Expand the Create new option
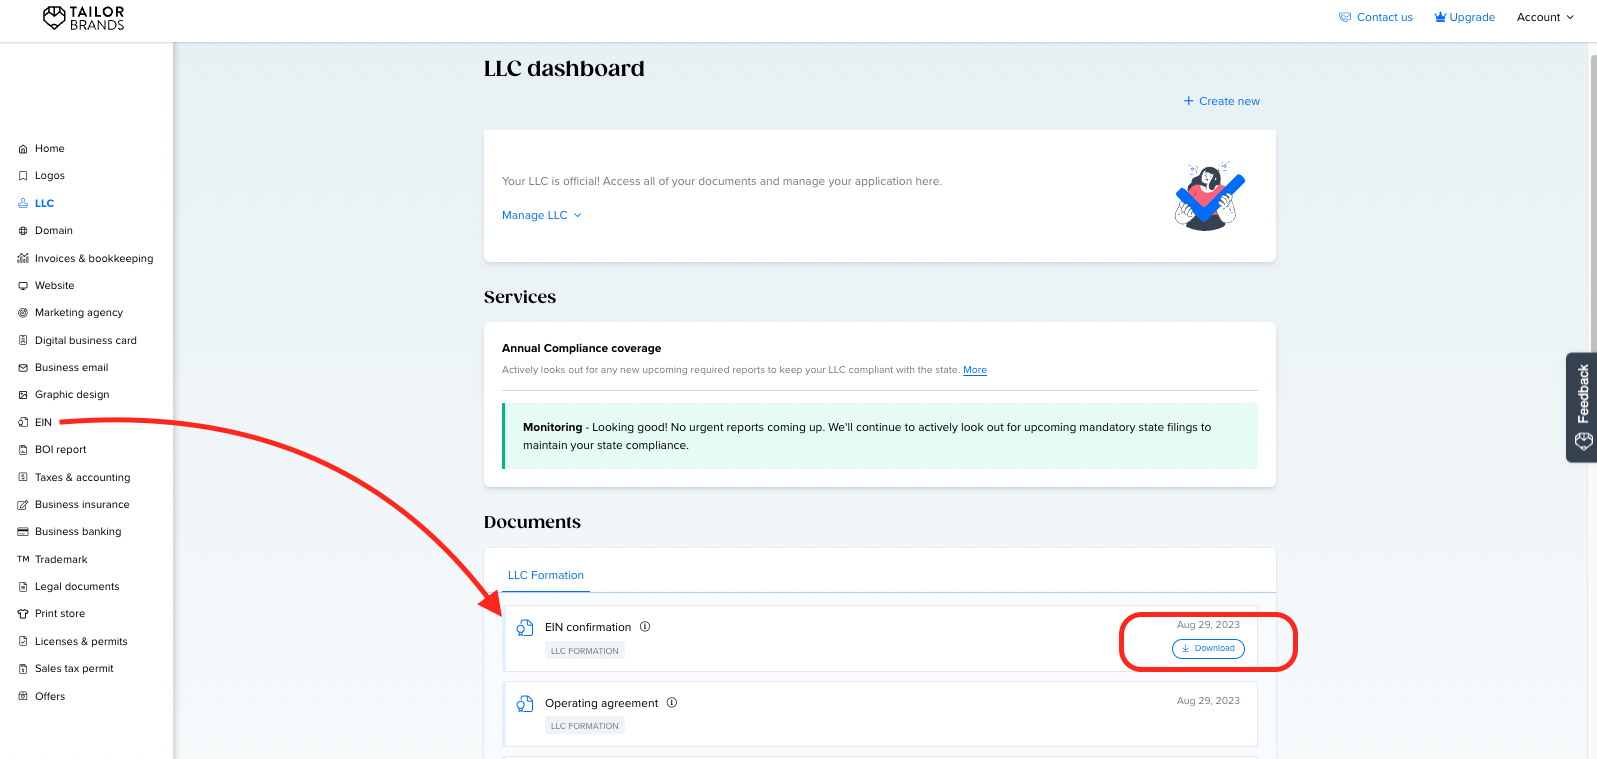1597x759 pixels. click(1222, 101)
